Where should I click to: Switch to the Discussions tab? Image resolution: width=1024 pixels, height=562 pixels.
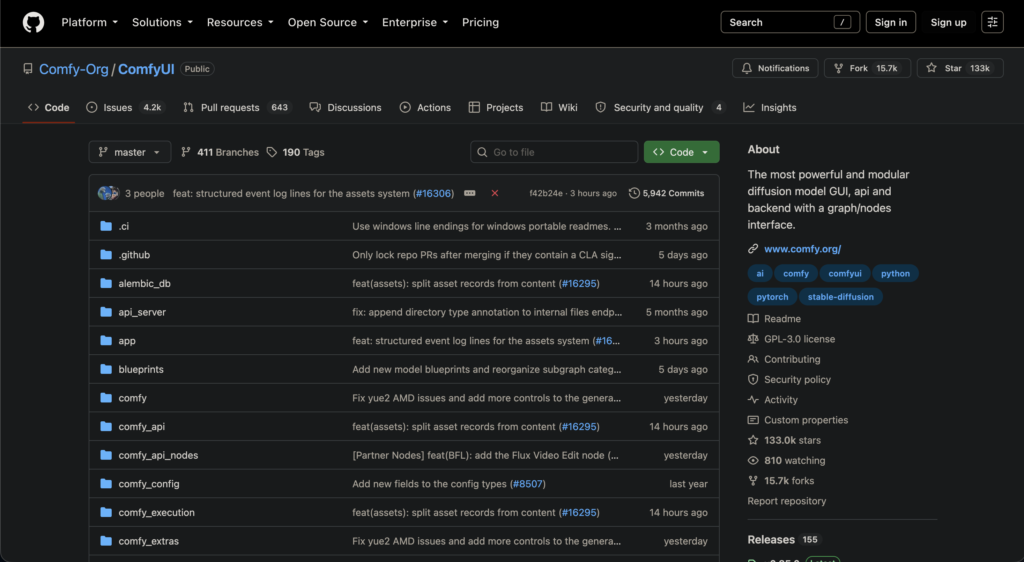345,108
